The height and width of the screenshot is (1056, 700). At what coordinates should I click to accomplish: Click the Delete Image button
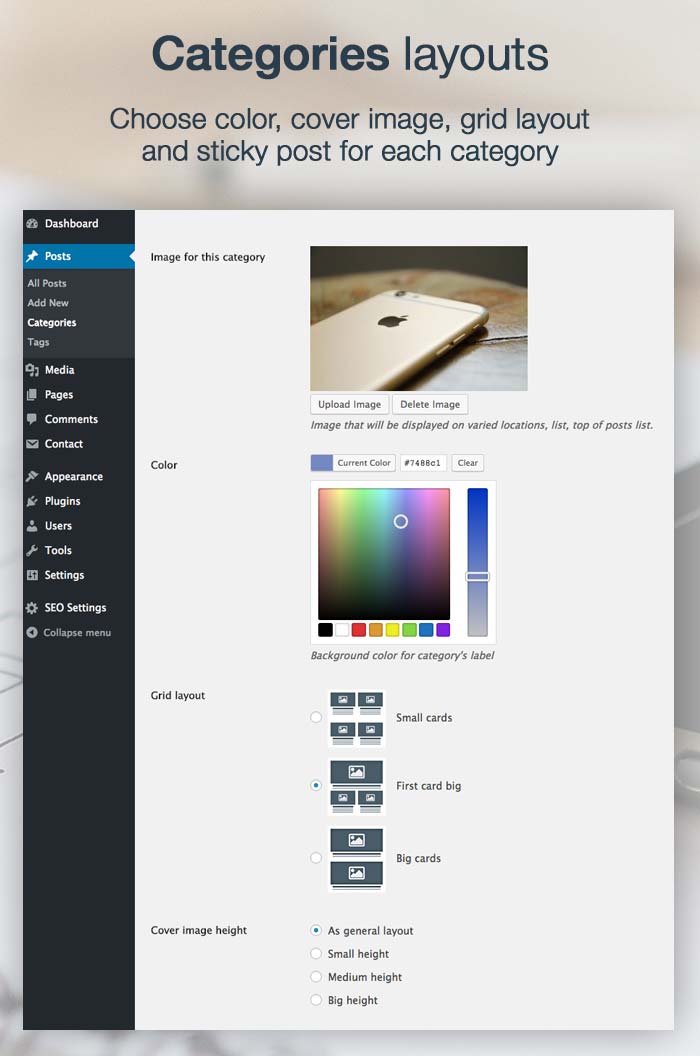pos(430,404)
